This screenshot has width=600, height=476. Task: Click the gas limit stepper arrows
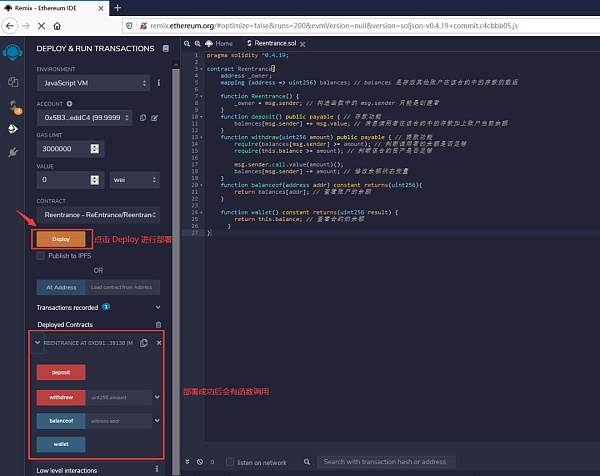[x=95, y=148]
